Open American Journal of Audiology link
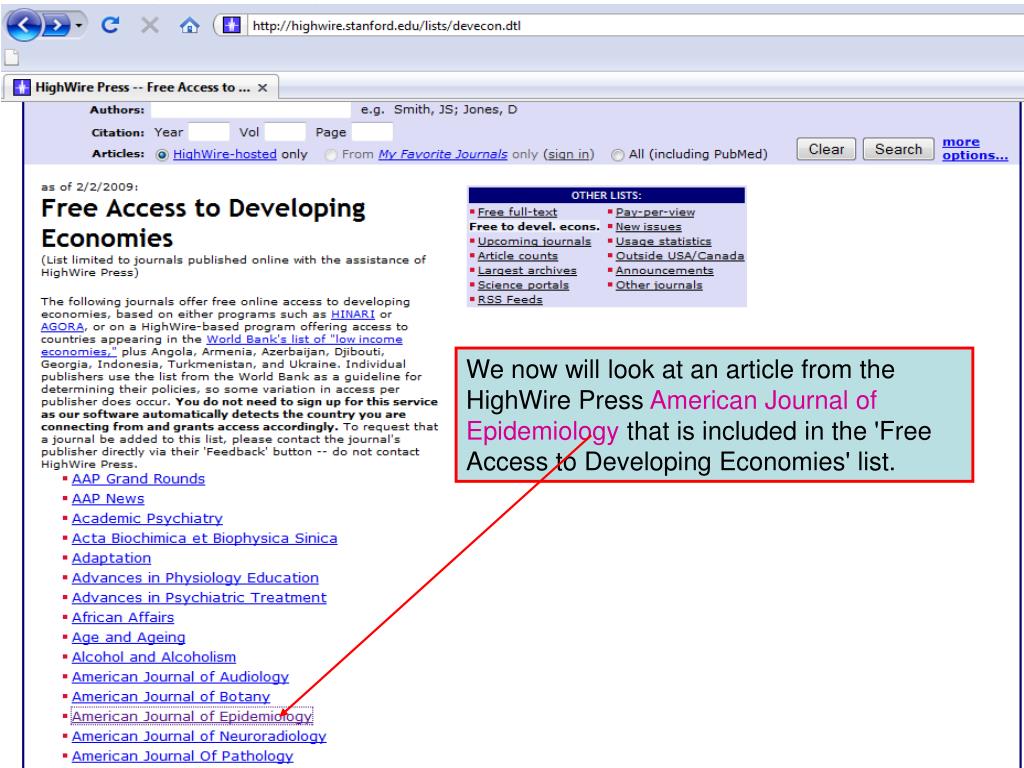 pyautogui.click(x=180, y=677)
